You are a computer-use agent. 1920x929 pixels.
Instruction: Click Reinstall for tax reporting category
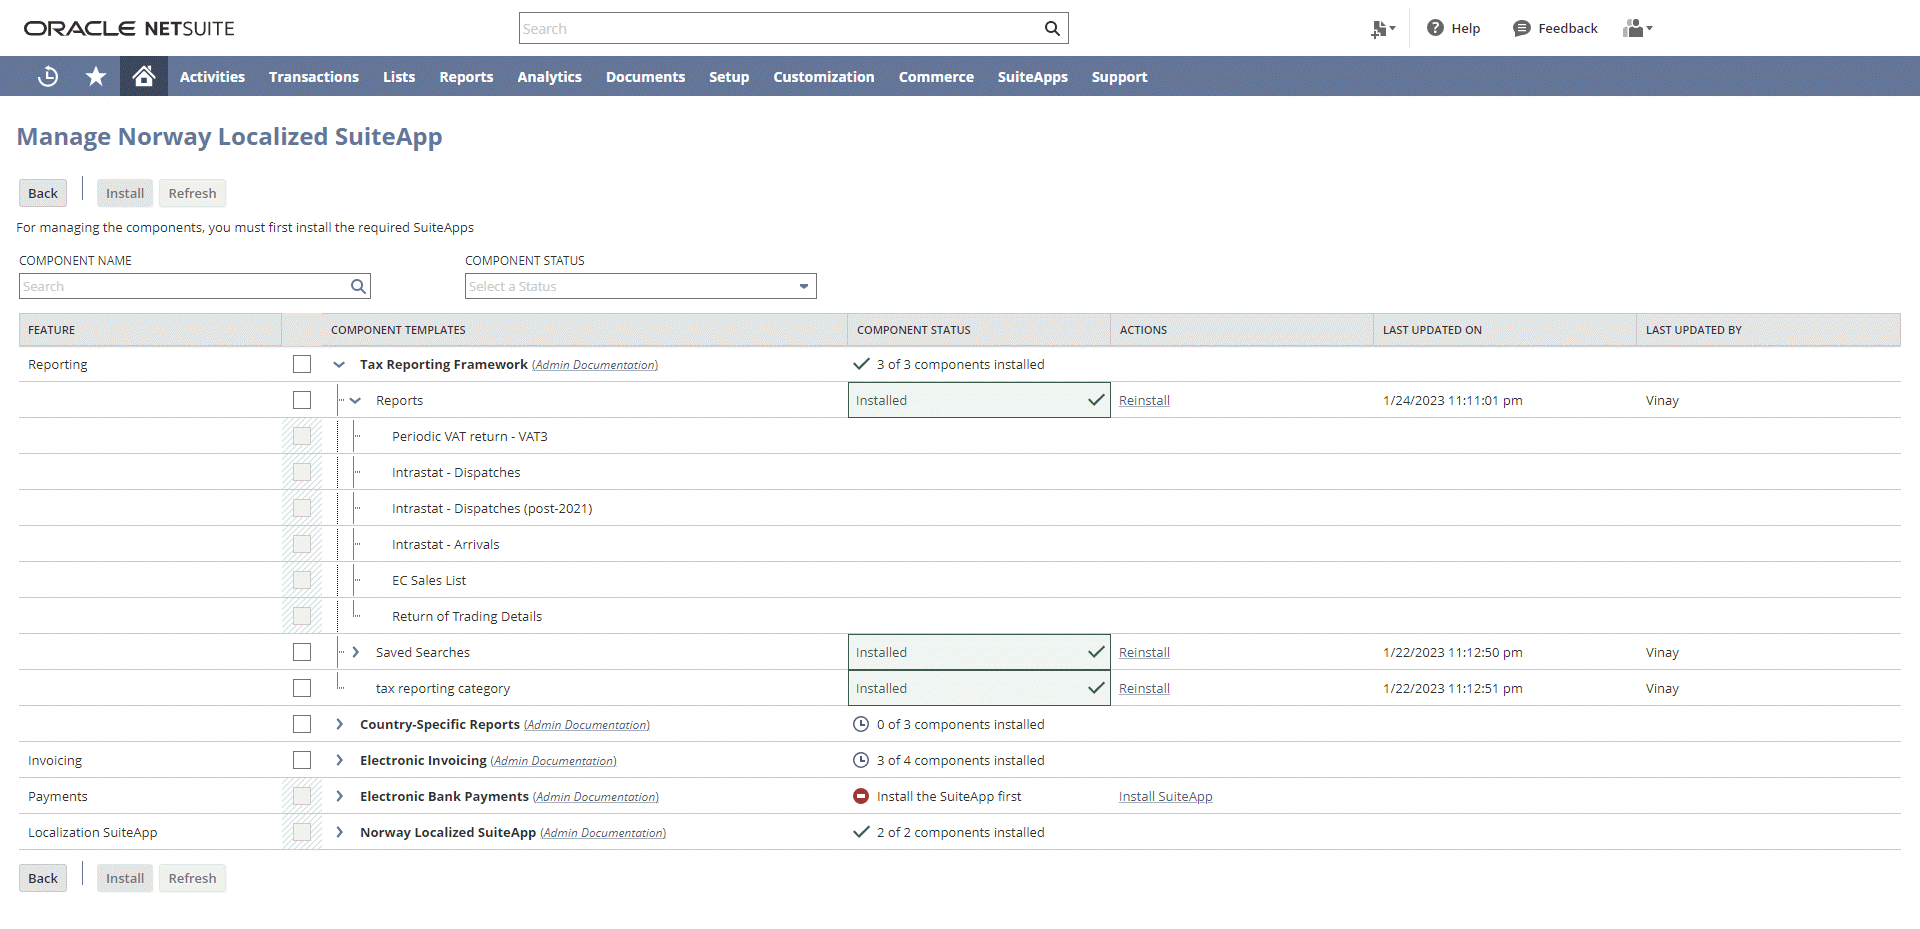[1144, 688]
